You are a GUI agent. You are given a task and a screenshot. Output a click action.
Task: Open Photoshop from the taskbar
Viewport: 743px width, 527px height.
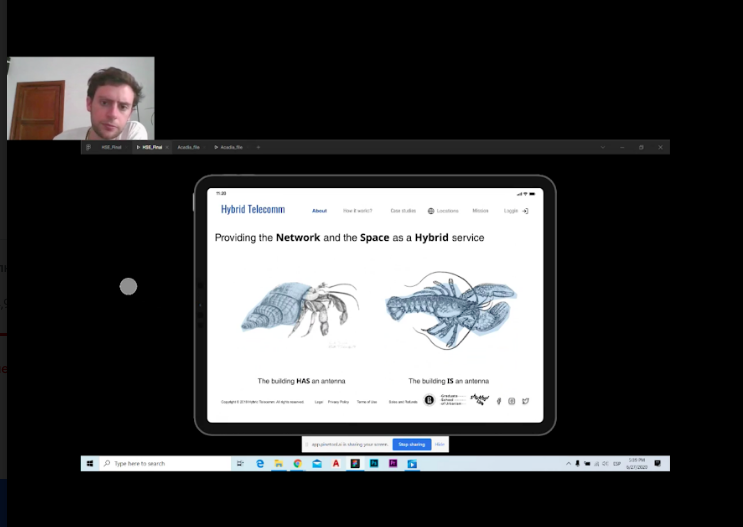(374, 463)
